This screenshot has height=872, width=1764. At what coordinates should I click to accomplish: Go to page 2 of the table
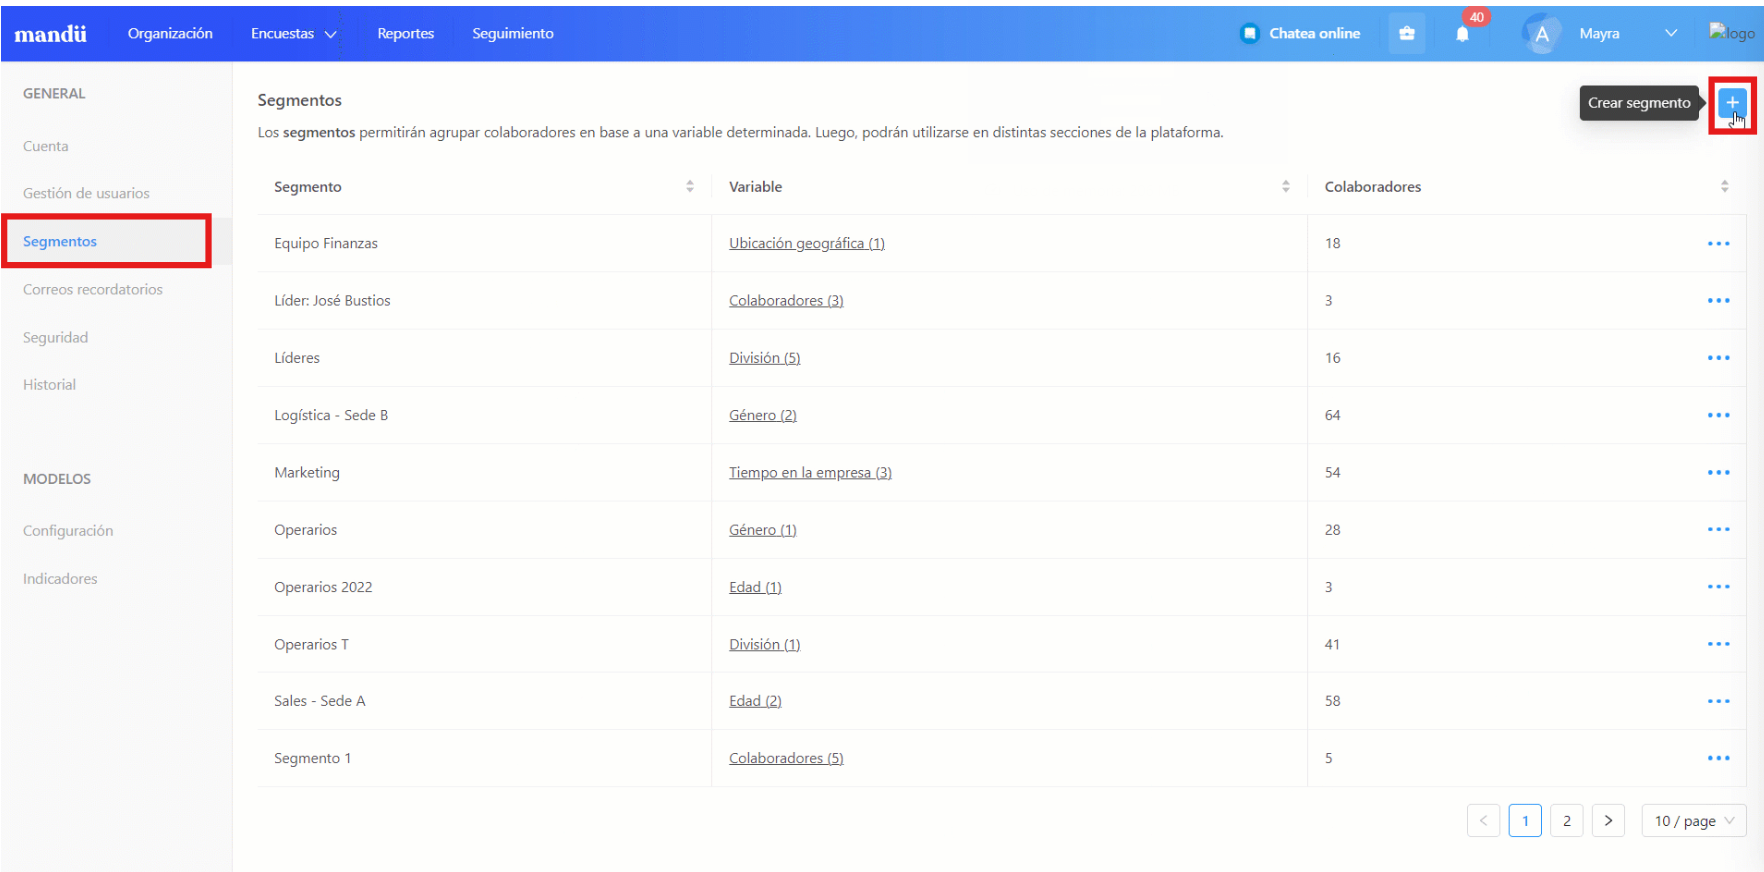[x=1567, y=821]
